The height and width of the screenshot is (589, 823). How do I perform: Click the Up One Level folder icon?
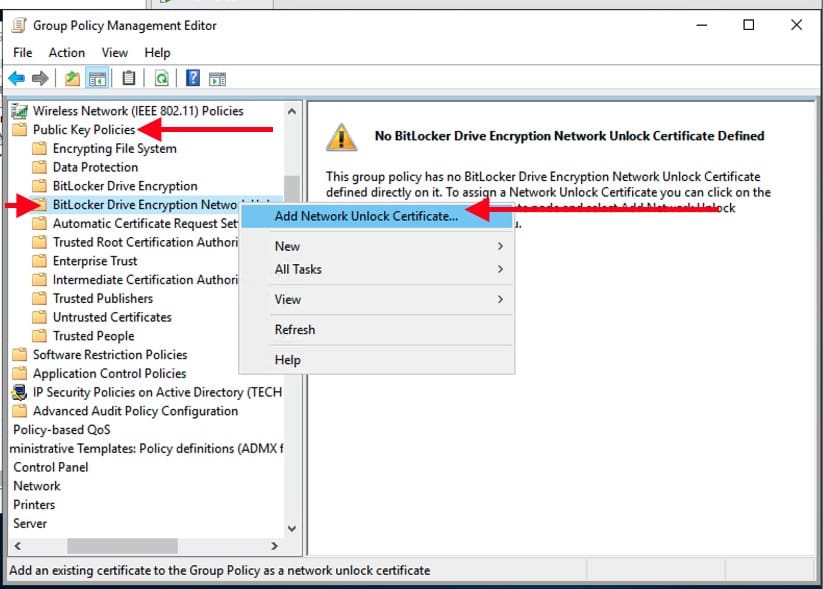(72, 78)
